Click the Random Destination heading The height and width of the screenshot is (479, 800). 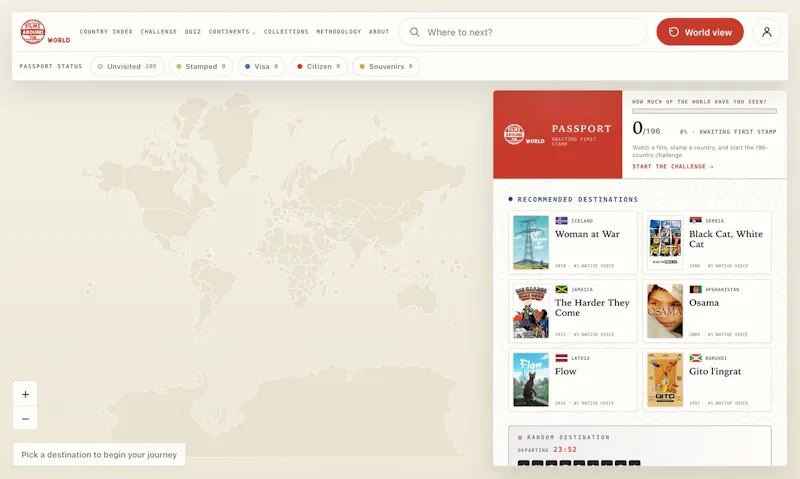pyautogui.click(x=568, y=437)
